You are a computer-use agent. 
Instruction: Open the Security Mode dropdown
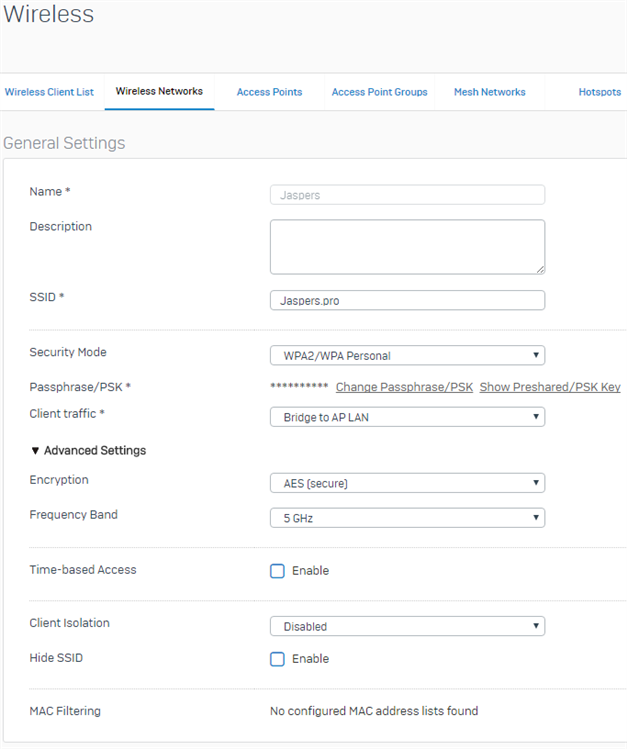(407, 355)
